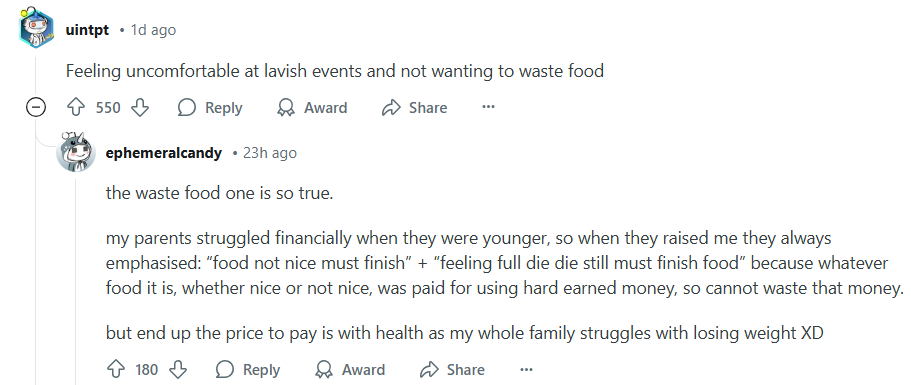911x385 pixels.
Task: Open more options on ephemeralcandy's reply
Action: point(526,369)
